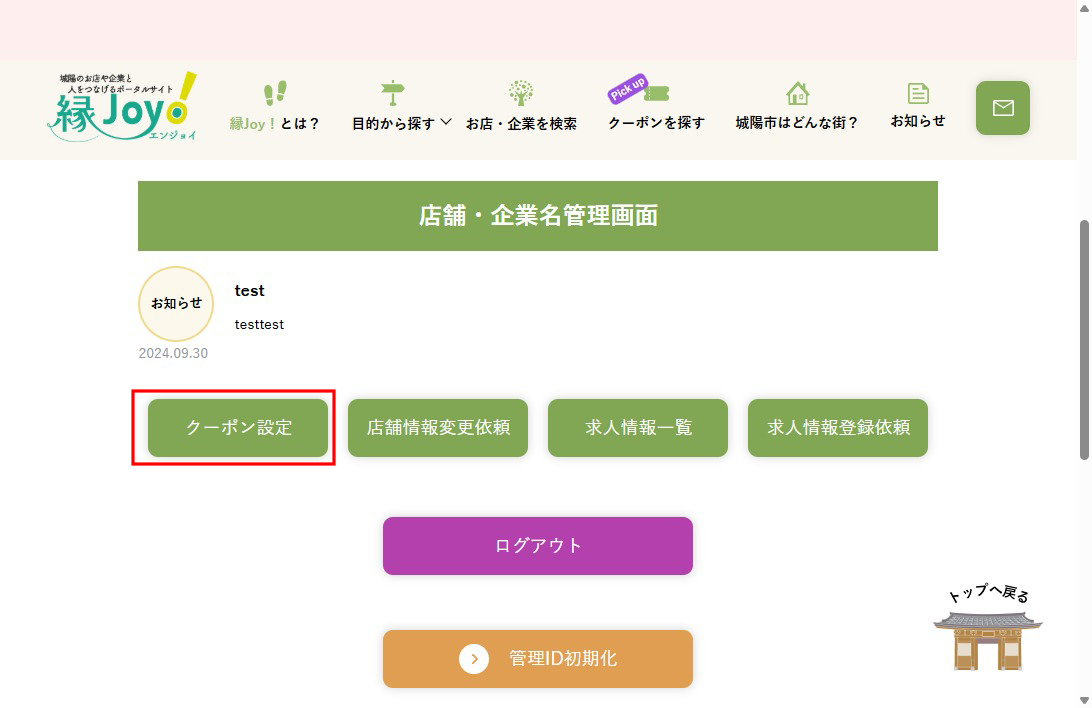Image resolution: width=1092 pixels, height=708 pixels.
Task: Click the document icon above お知らせ
Action: coord(918,91)
